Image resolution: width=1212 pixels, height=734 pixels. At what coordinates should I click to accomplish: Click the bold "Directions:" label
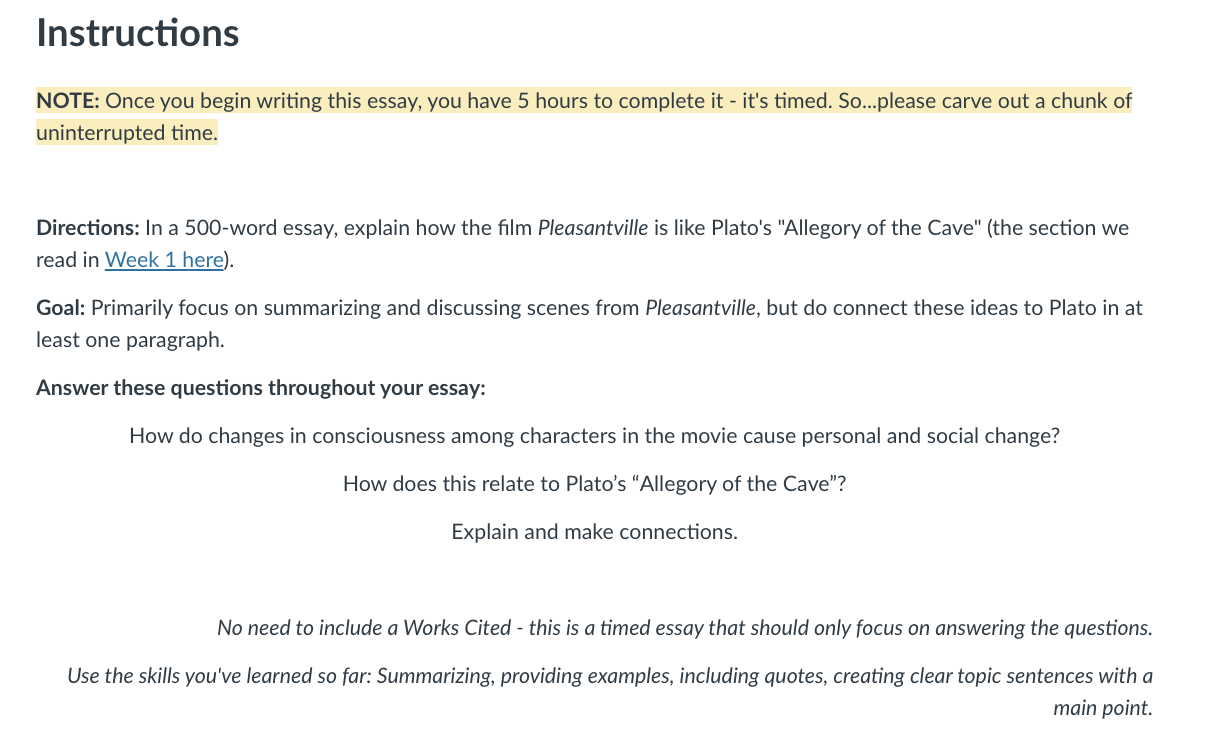point(88,228)
